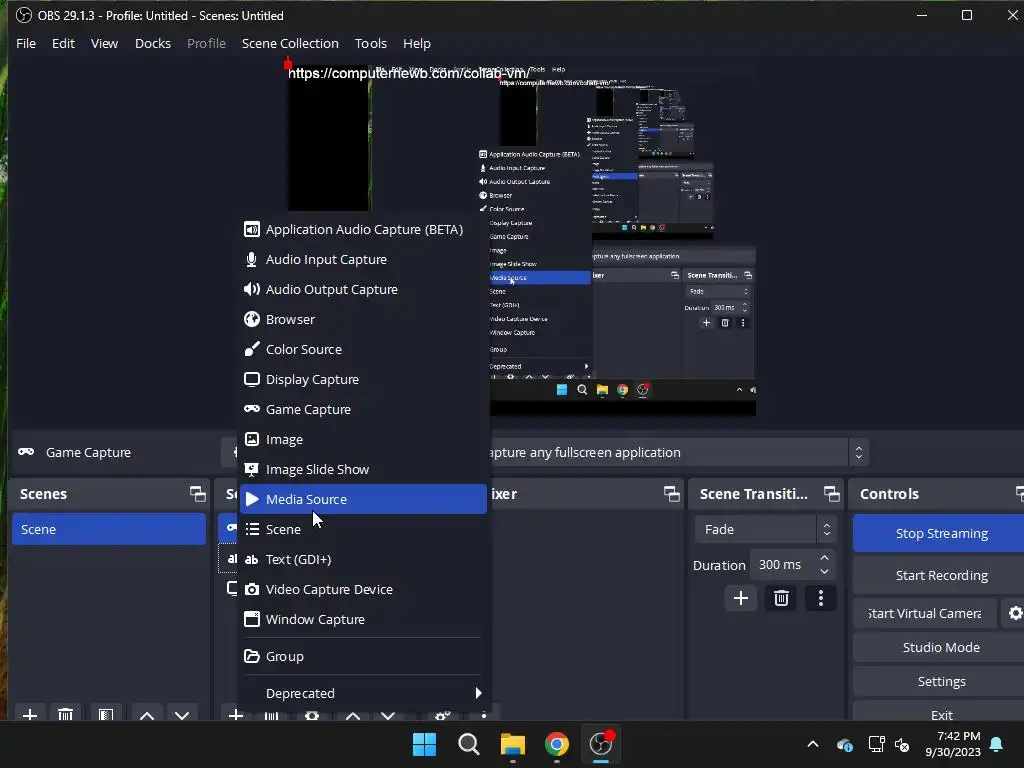Expand the Deprecated submenu
The width and height of the screenshot is (1024, 768).
pyautogui.click(x=363, y=693)
